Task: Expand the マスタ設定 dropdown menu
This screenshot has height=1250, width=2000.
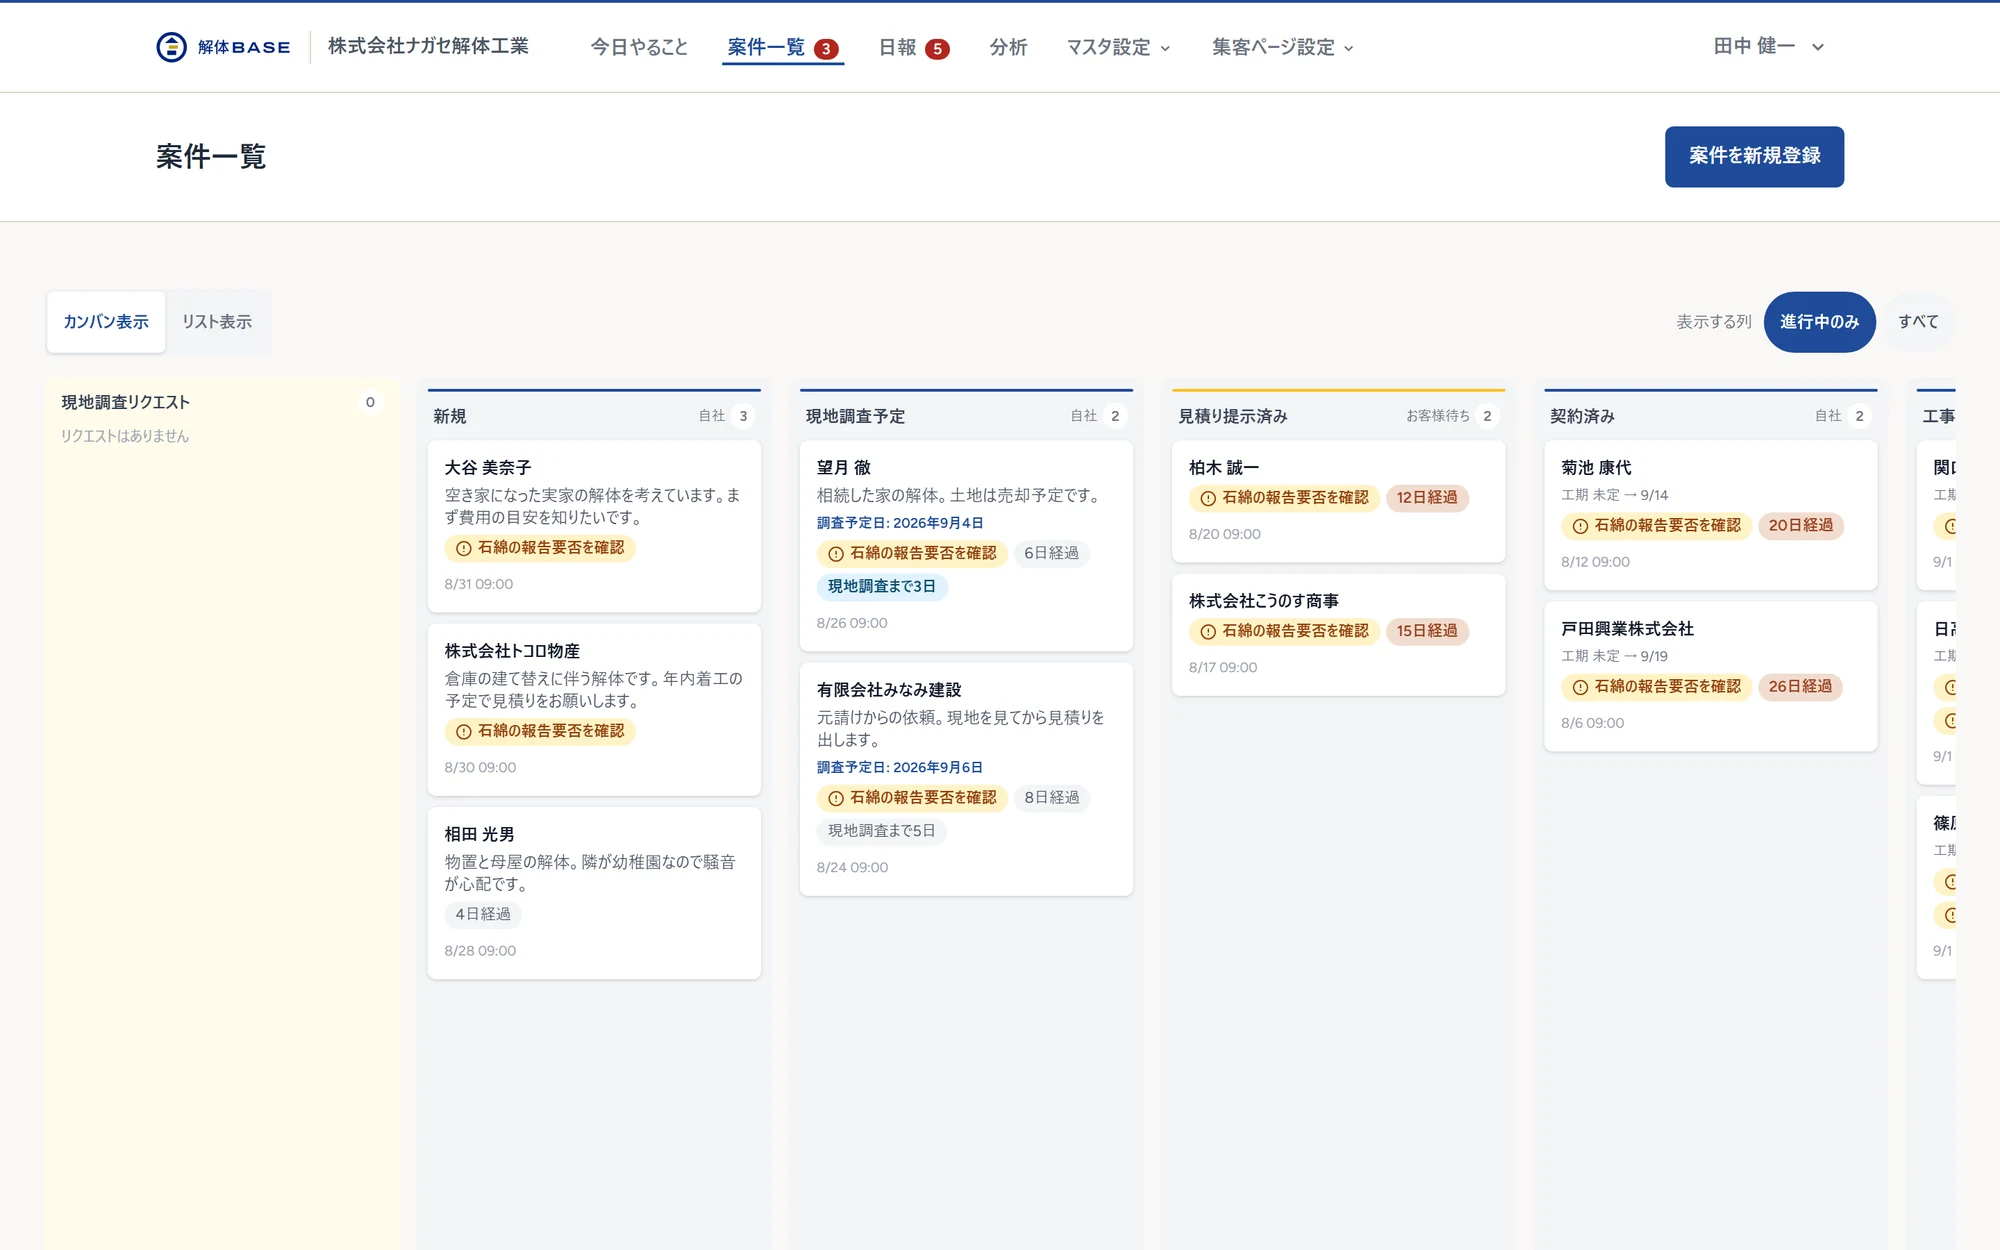Action: coord(1118,47)
